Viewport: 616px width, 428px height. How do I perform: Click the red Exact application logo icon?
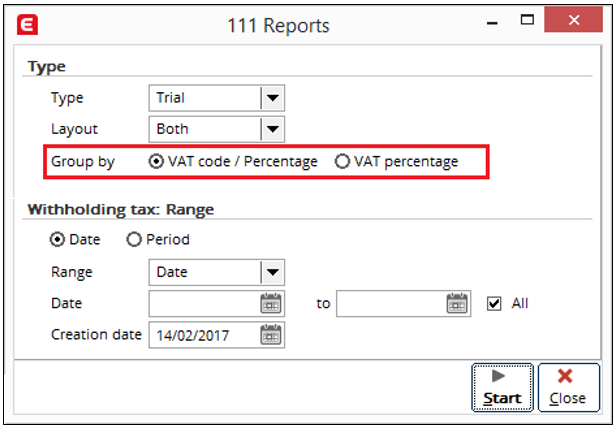point(28,24)
